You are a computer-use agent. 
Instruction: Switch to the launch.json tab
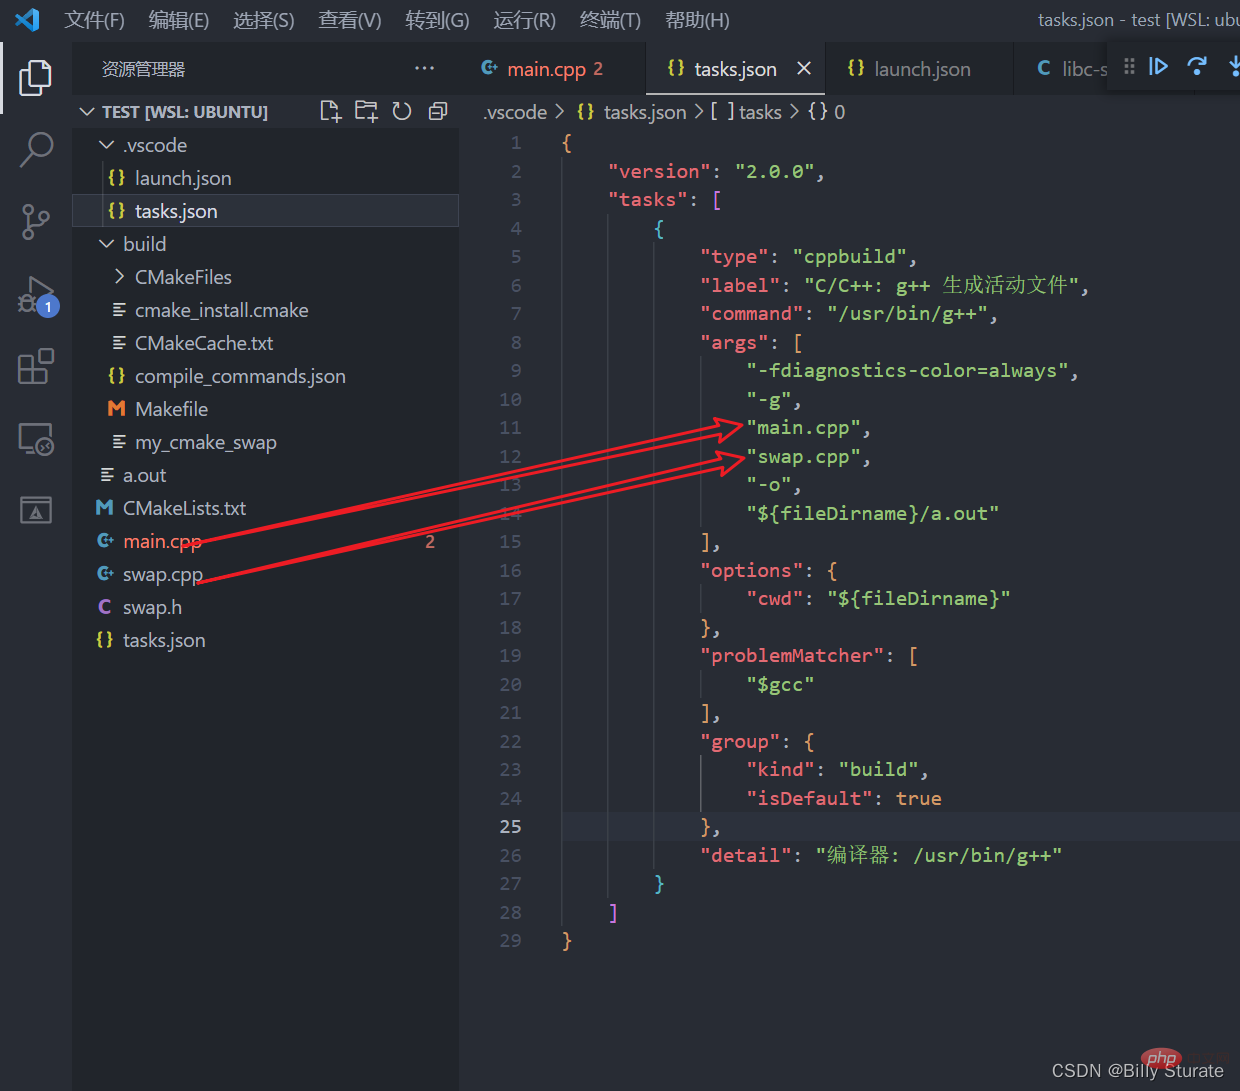coord(921,69)
